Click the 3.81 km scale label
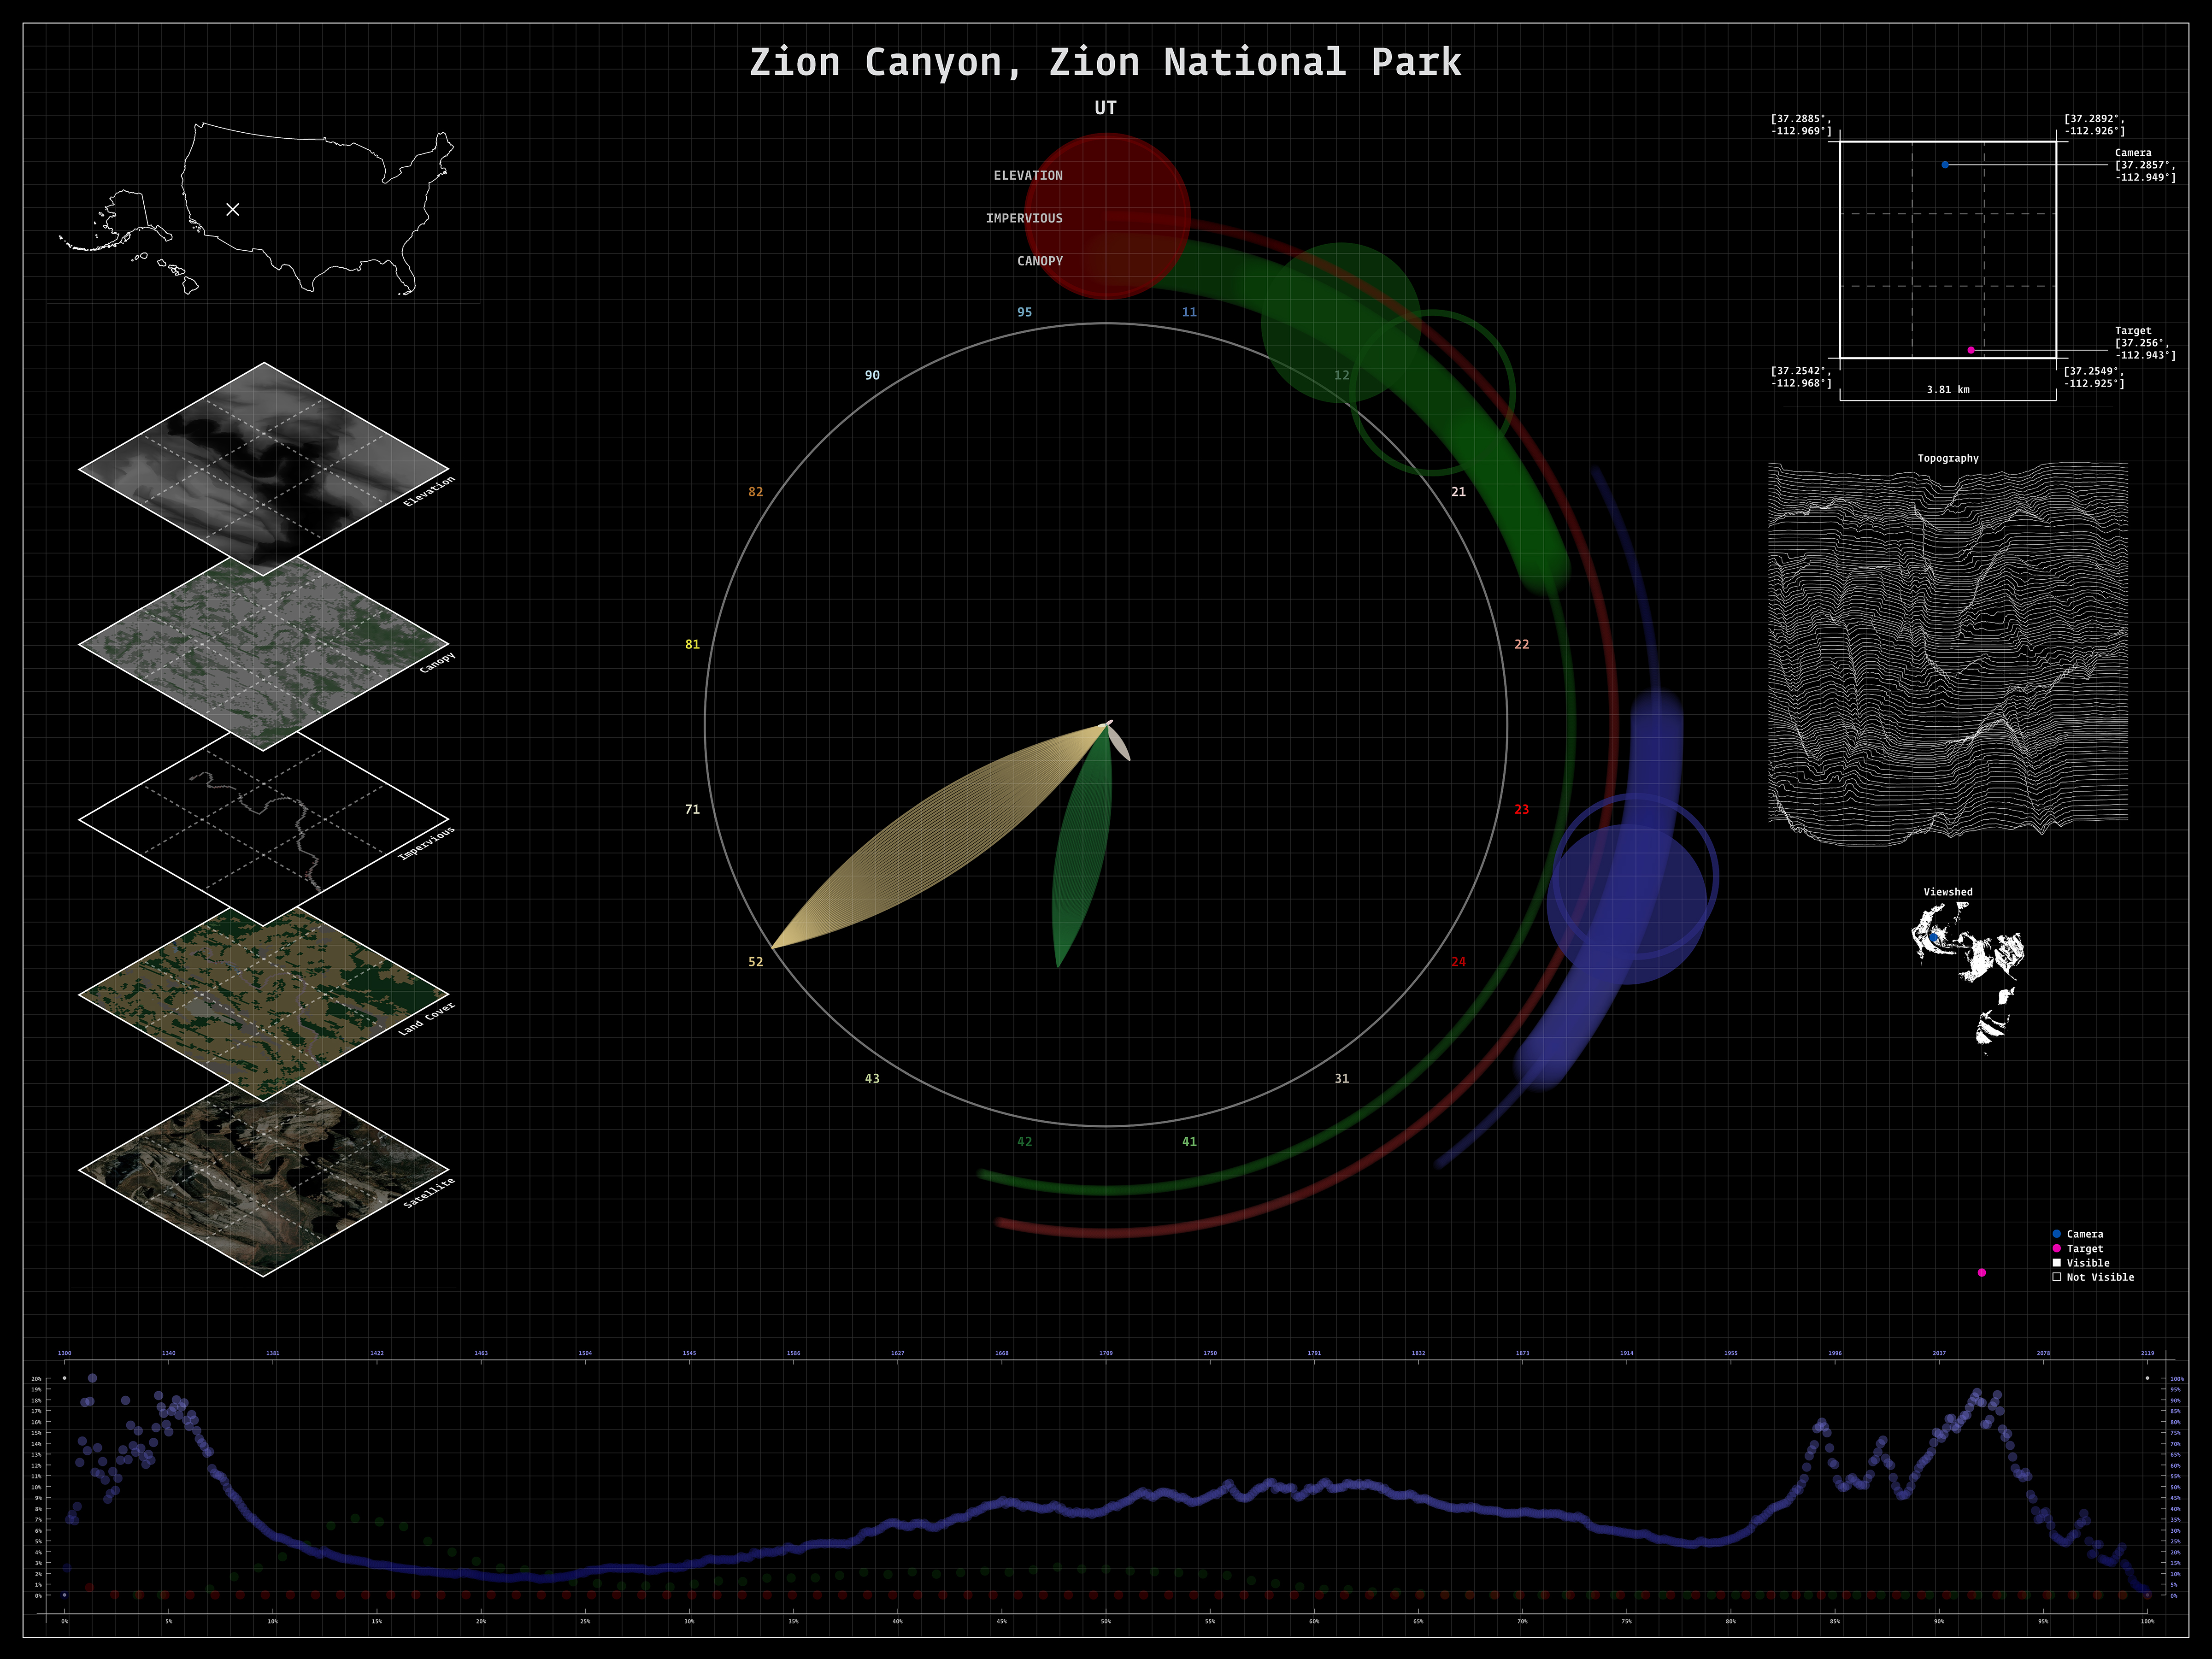The width and height of the screenshot is (2212, 1659). pos(1948,390)
